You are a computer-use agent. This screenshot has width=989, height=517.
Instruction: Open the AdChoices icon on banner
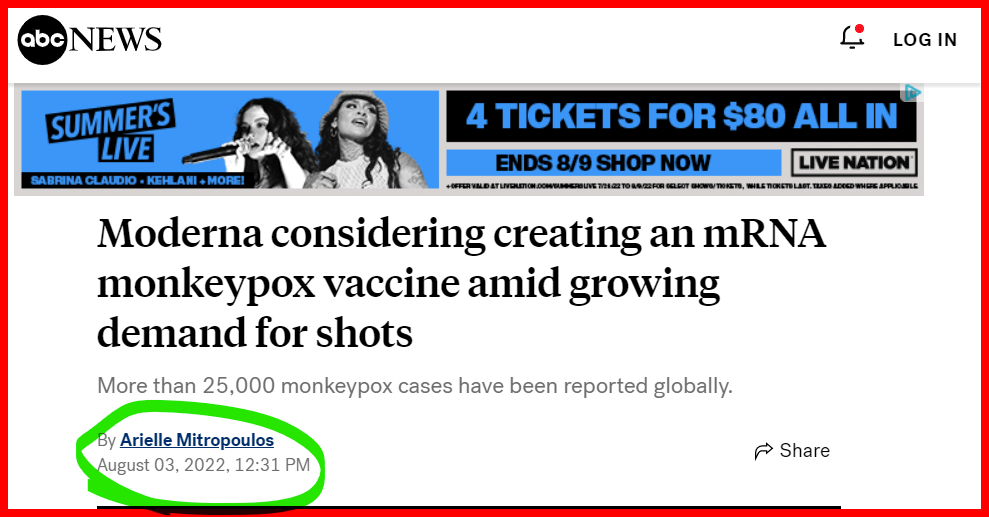912,92
